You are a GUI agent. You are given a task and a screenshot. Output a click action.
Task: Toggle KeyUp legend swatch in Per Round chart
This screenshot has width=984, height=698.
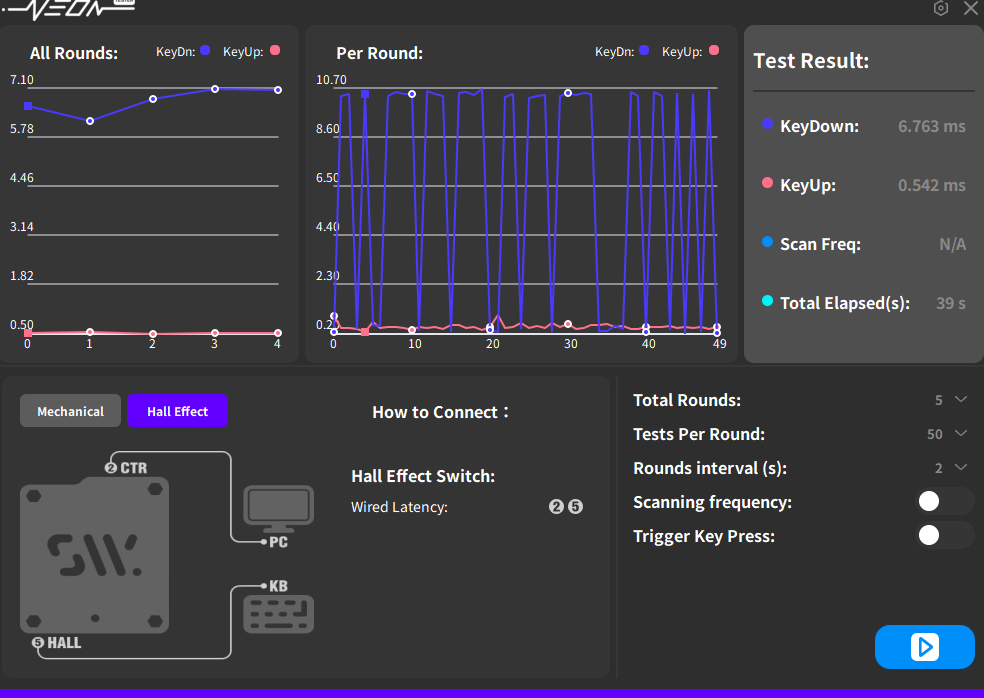714,50
